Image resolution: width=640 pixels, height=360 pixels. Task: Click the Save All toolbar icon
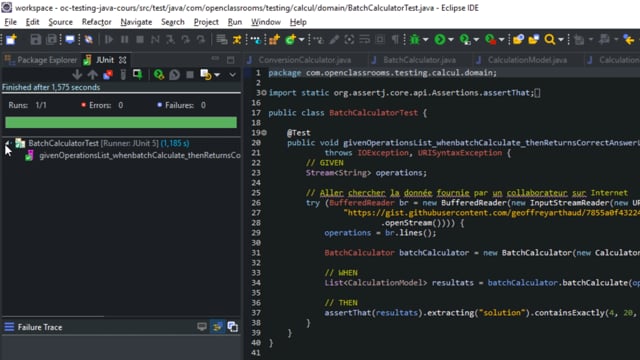pyautogui.click(x=51, y=40)
